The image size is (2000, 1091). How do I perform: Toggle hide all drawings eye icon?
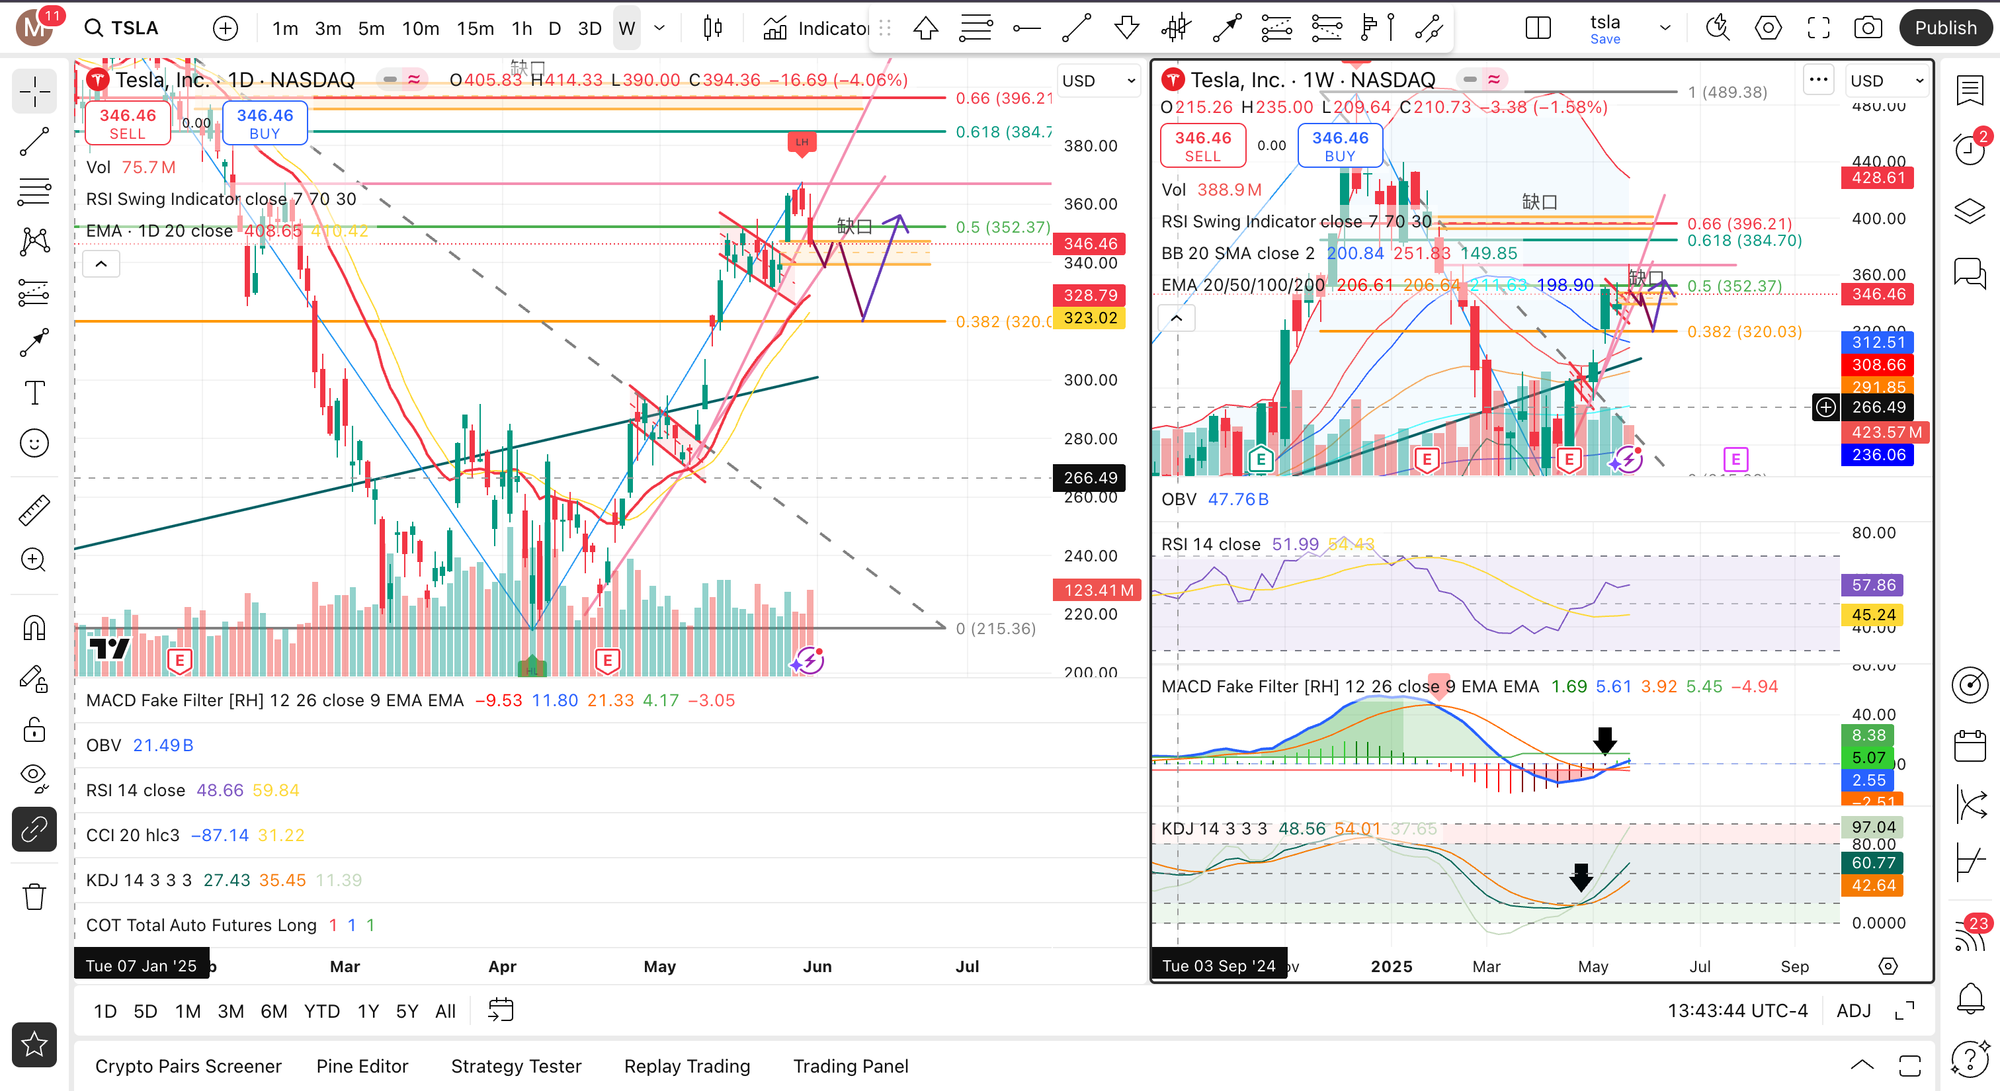[x=34, y=776]
